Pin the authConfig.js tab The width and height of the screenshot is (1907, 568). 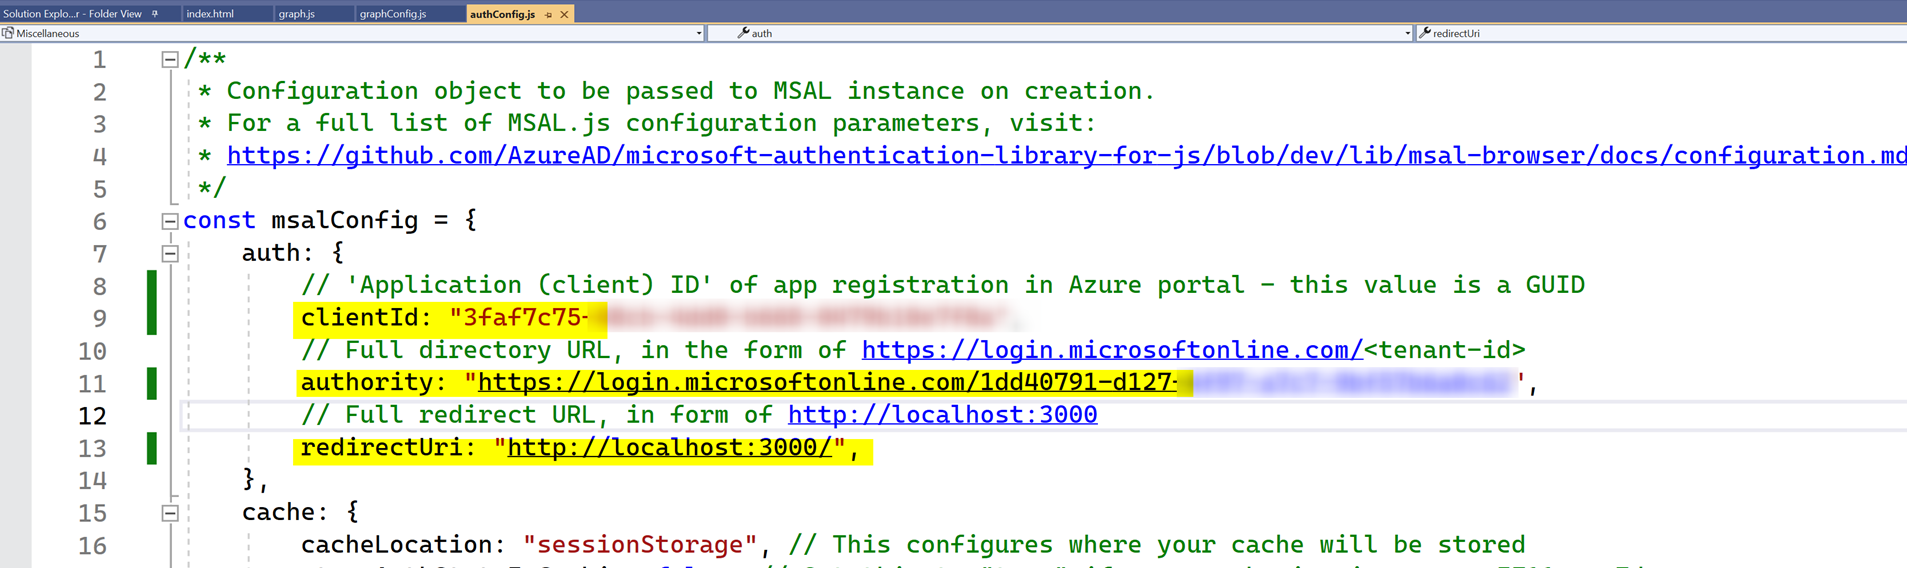pos(549,15)
